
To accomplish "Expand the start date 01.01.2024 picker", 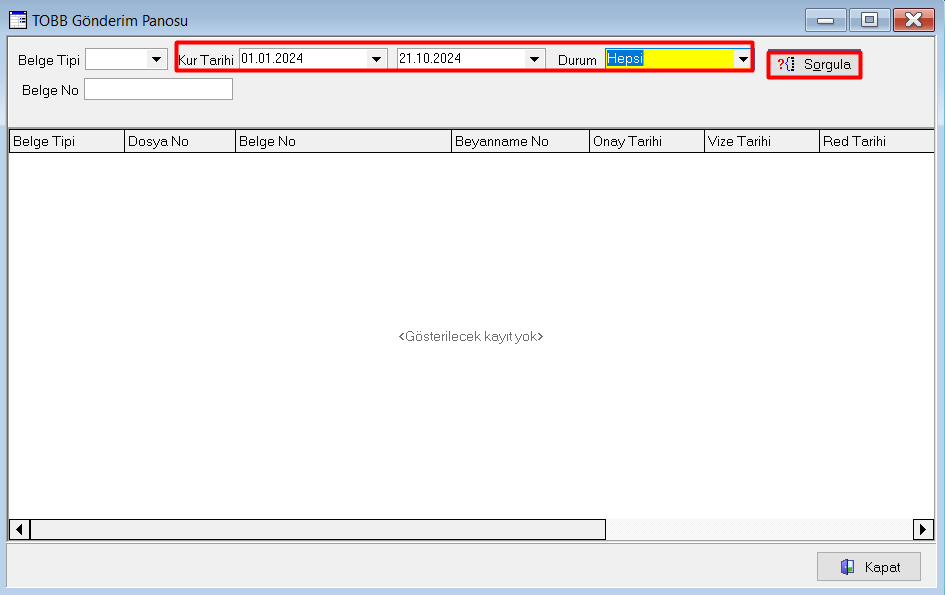I will click(377, 59).
